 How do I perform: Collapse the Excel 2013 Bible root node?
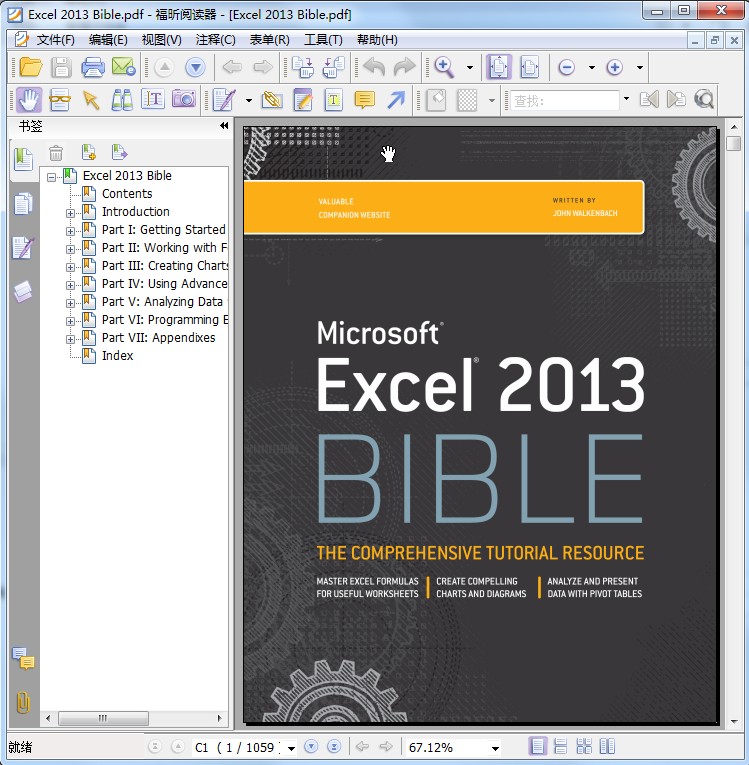[52, 176]
